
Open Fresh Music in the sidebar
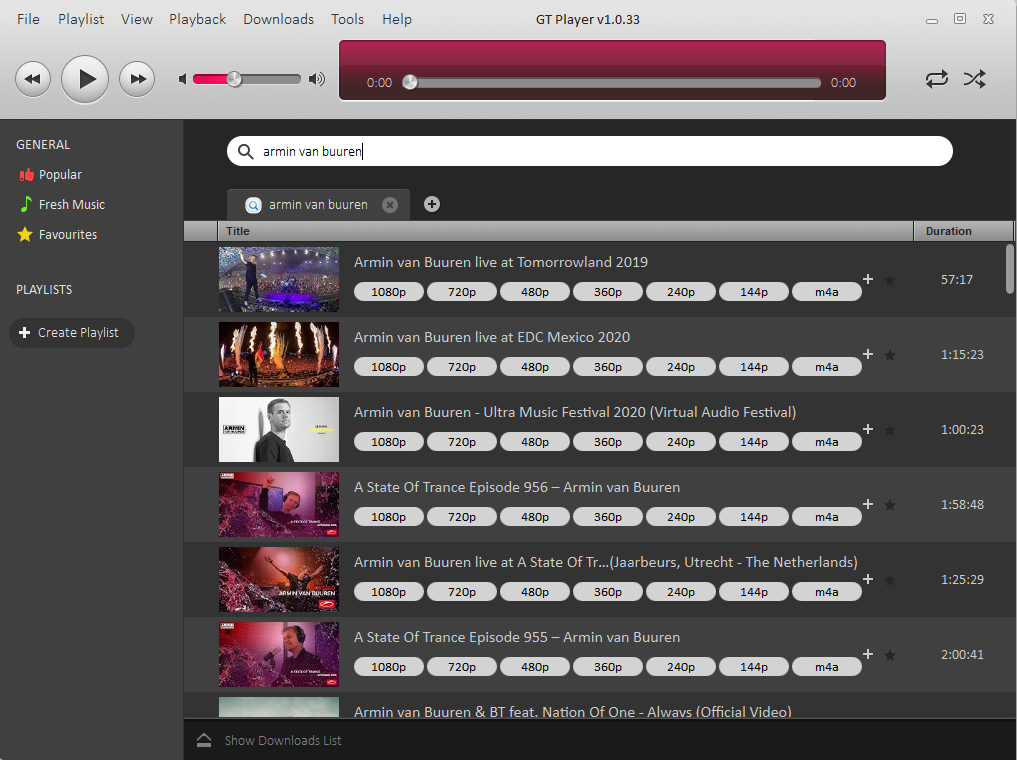click(71, 204)
